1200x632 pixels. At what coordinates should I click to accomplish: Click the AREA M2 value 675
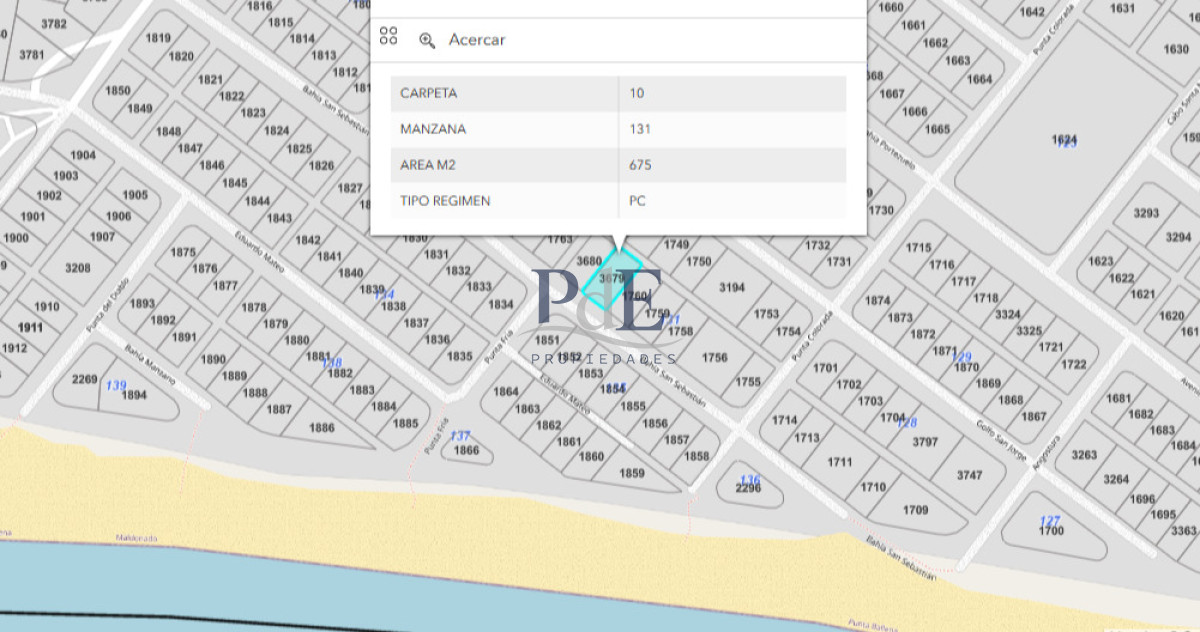pyautogui.click(x=640, y=164)
